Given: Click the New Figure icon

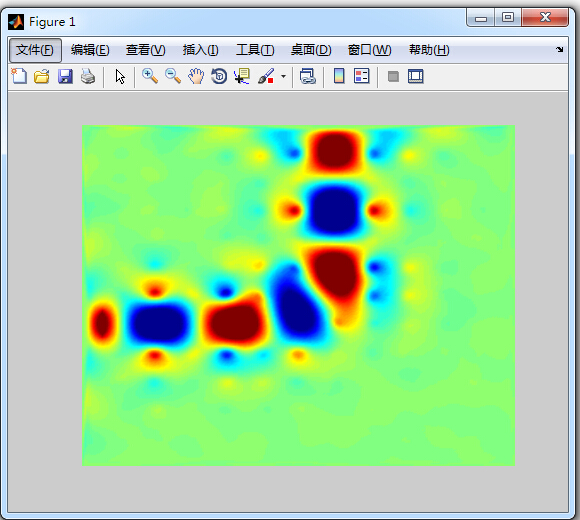Looking at the screenshot, I should pyautogui.click(x=19, y=77).
